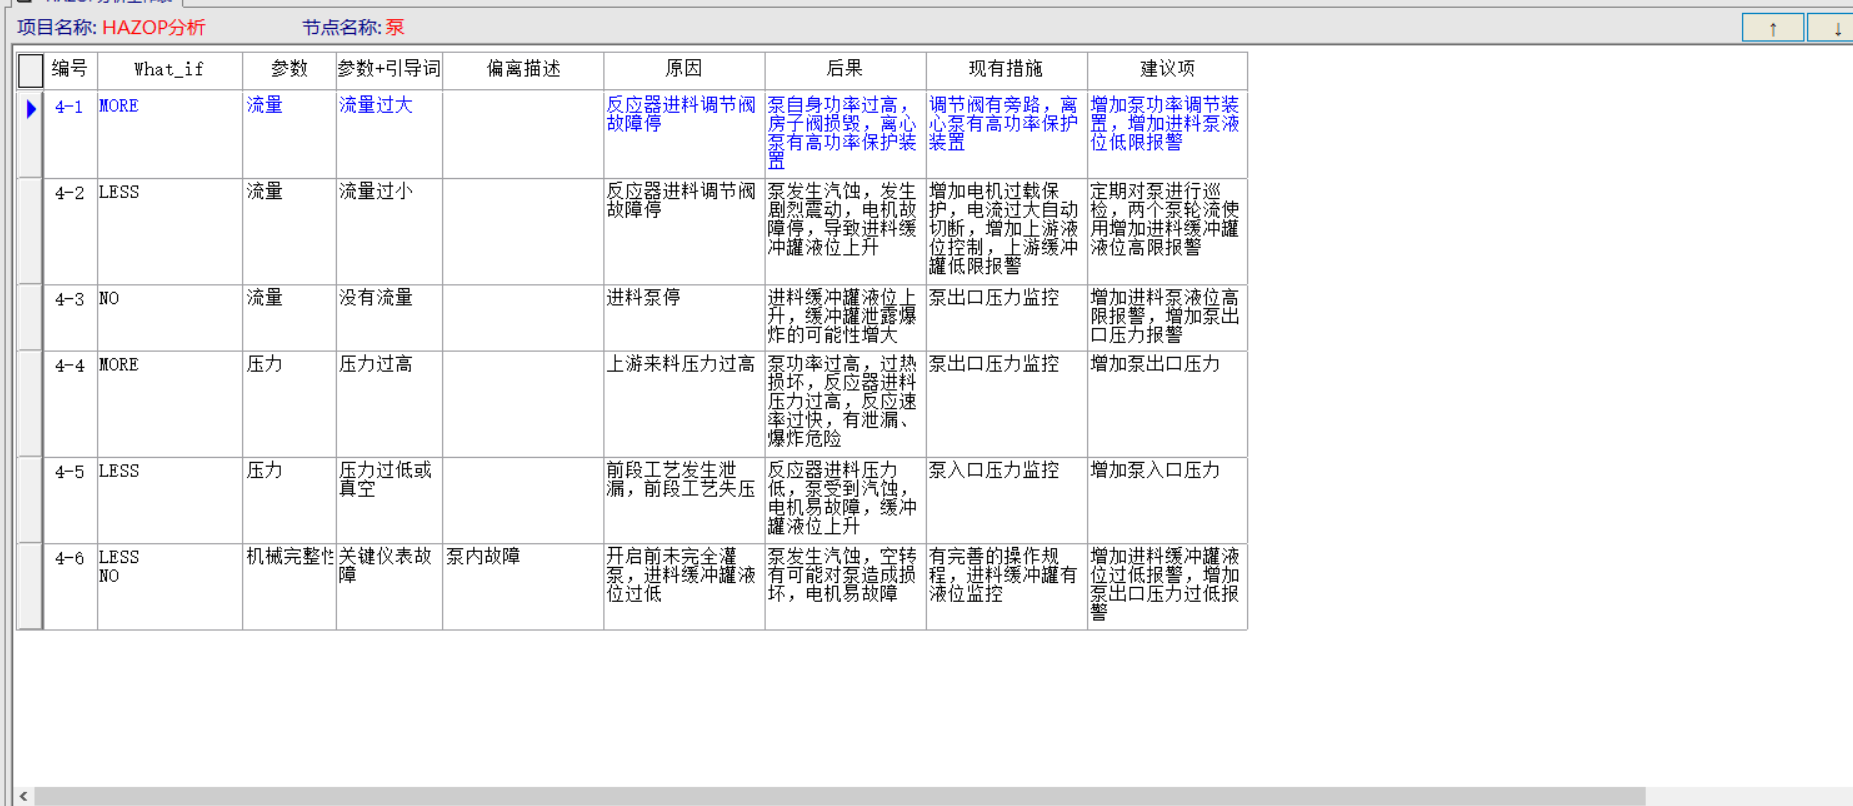Click the 泵入口压力监控 cell
Screen dimensions: 1853x806
pyautogui.click(x=1006, y=500)
